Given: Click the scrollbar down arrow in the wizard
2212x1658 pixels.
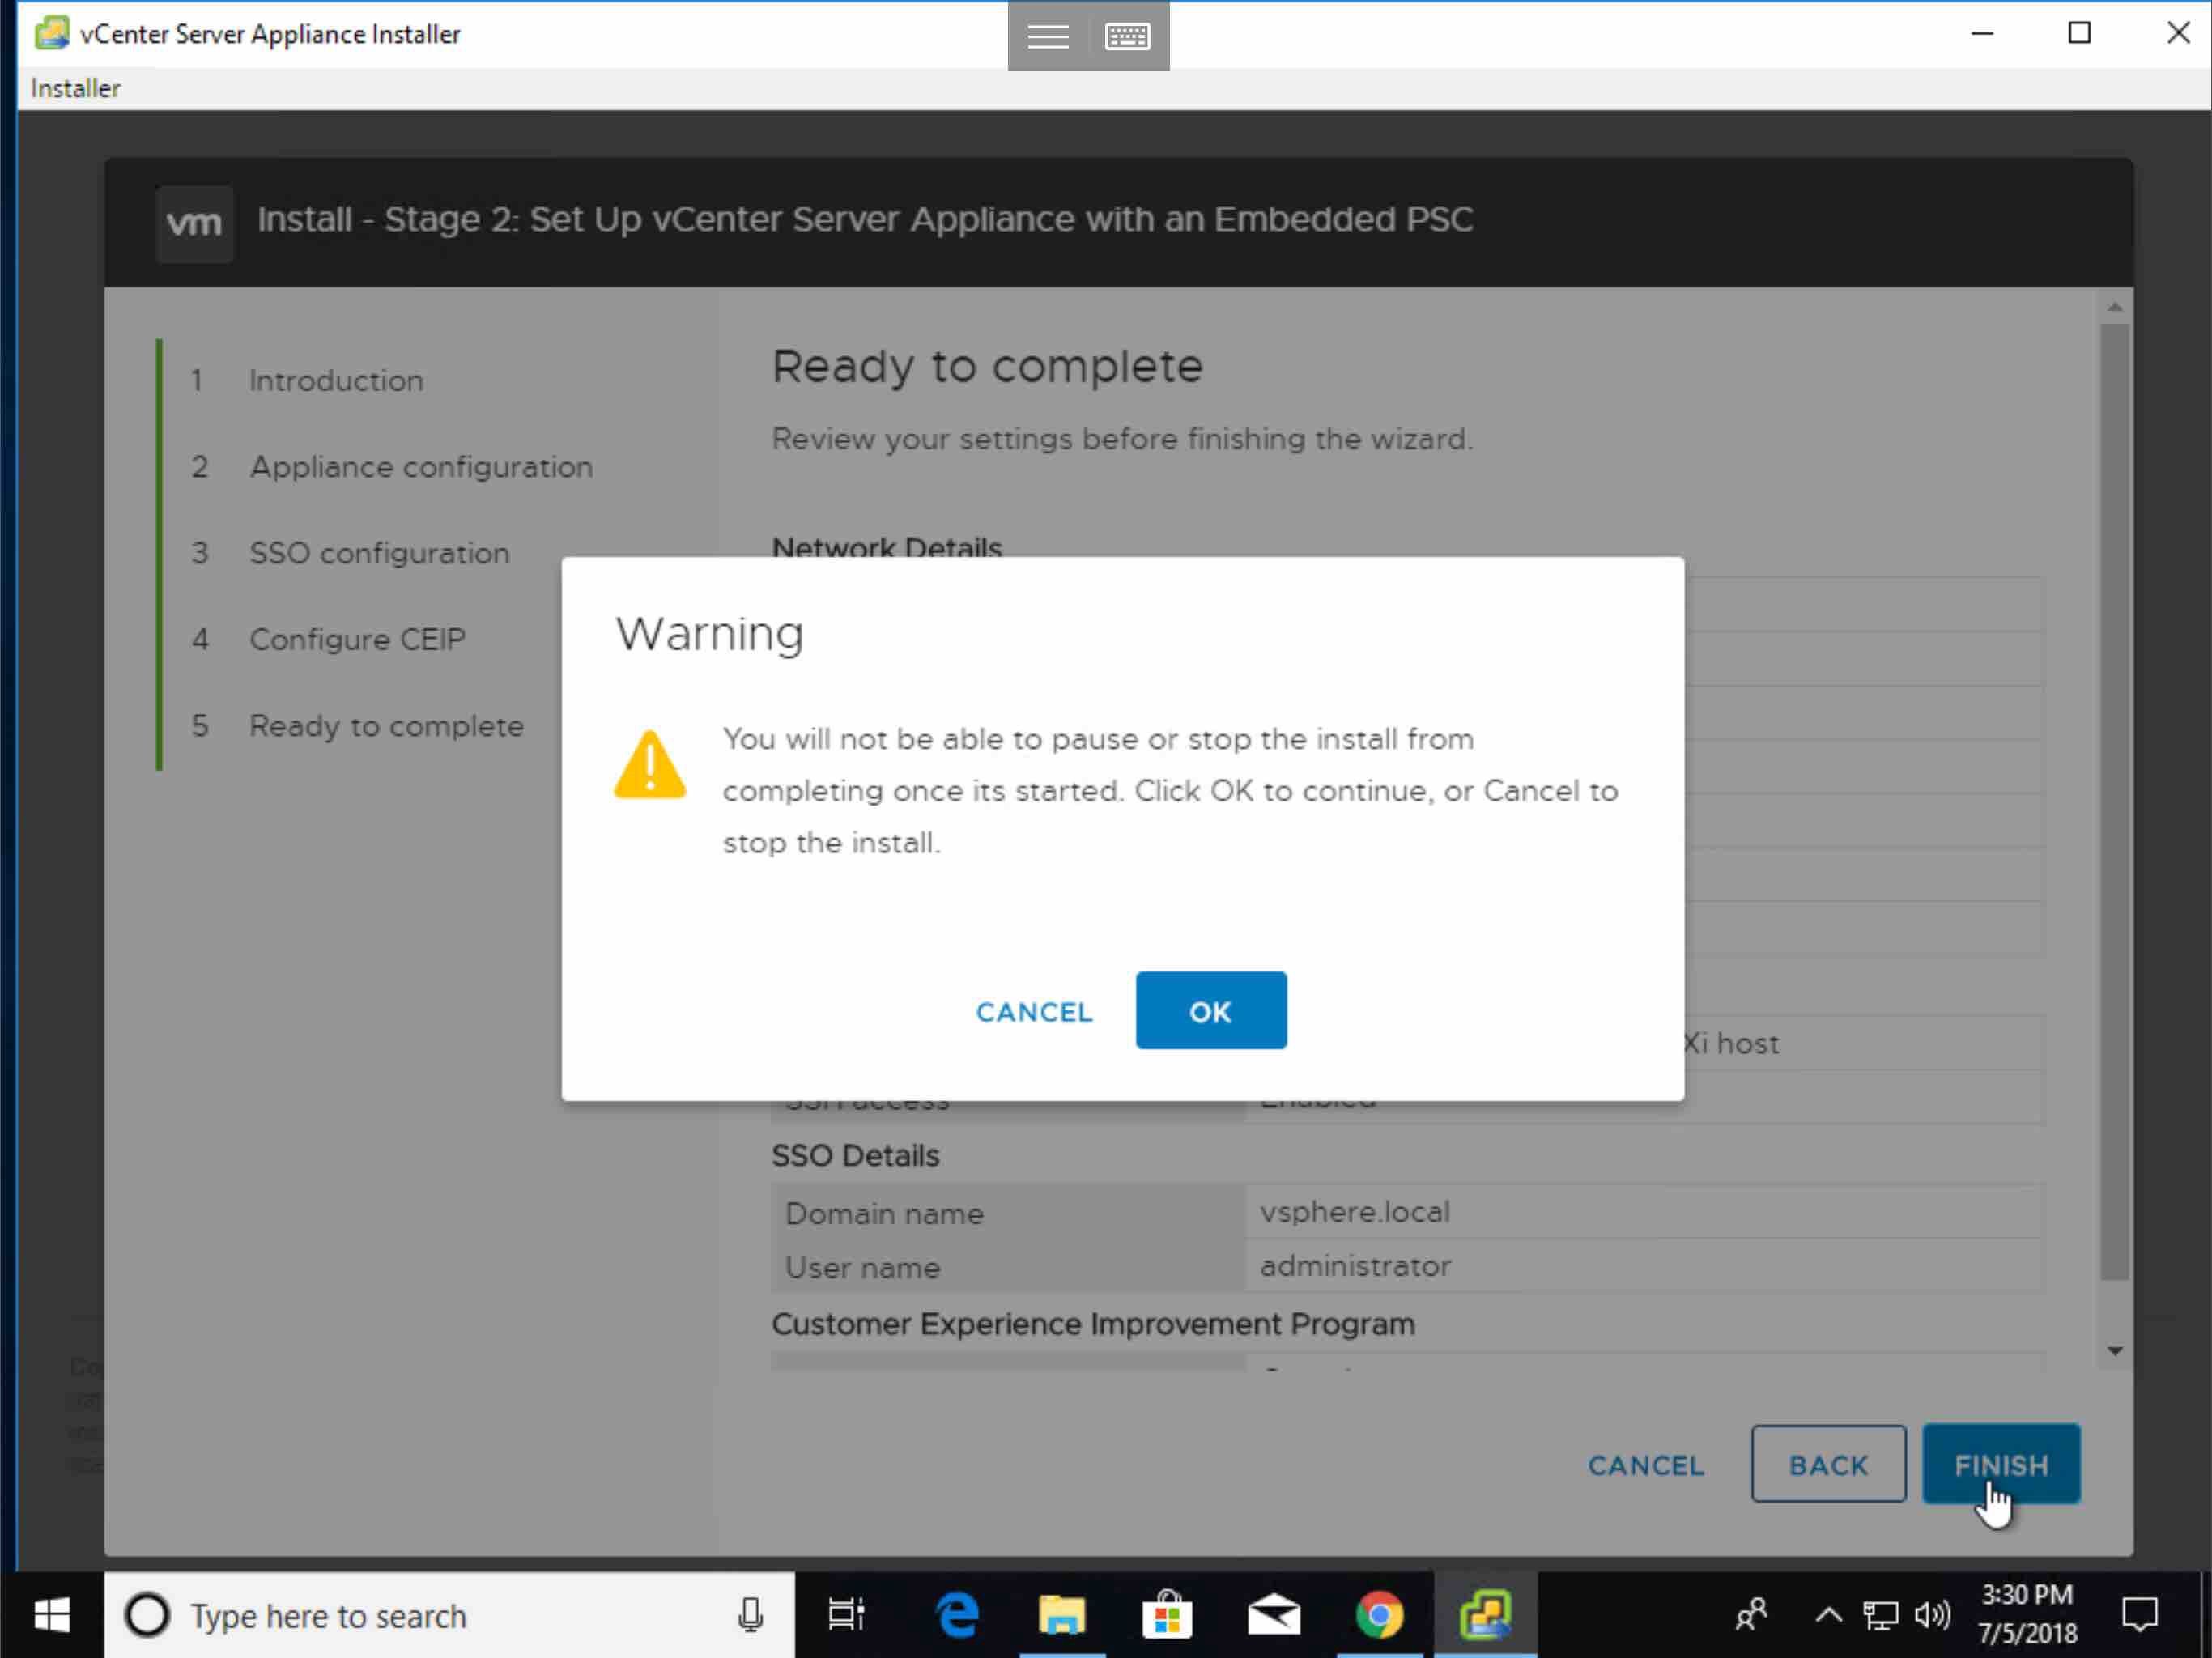Looking at the screenshot, I should [x=2114, y=1351].
